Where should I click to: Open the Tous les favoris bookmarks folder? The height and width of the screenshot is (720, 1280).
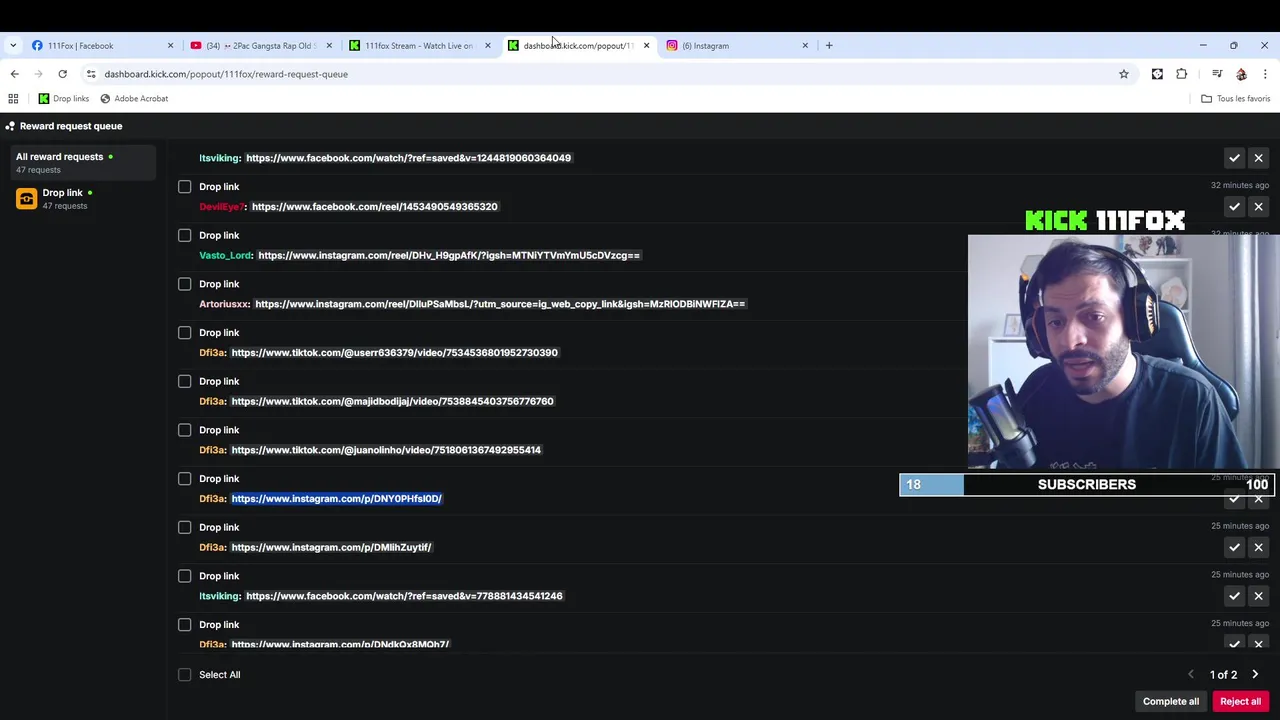click(1235, 98)
